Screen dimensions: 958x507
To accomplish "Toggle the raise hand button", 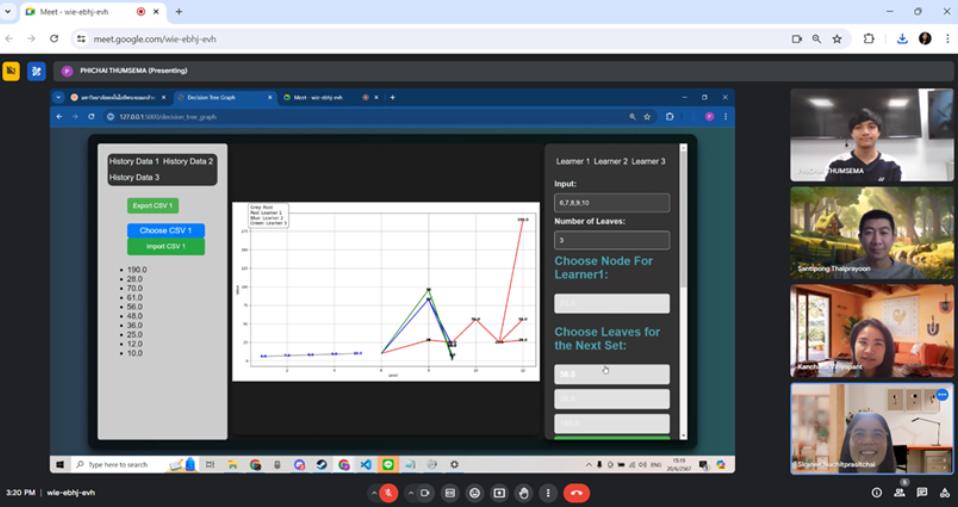I will (x=523, y=493).
